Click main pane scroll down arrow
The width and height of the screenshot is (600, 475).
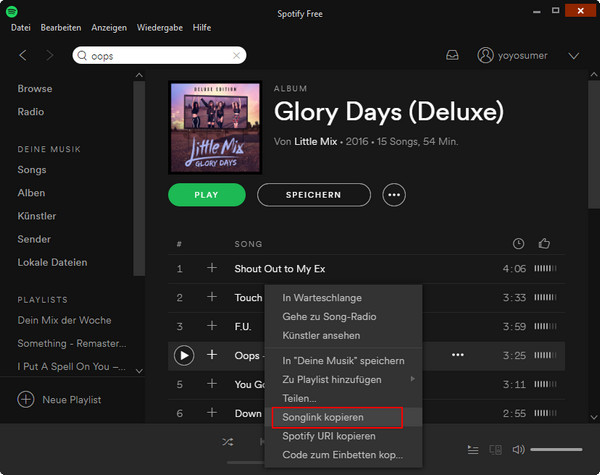click(x=593, y=417)
